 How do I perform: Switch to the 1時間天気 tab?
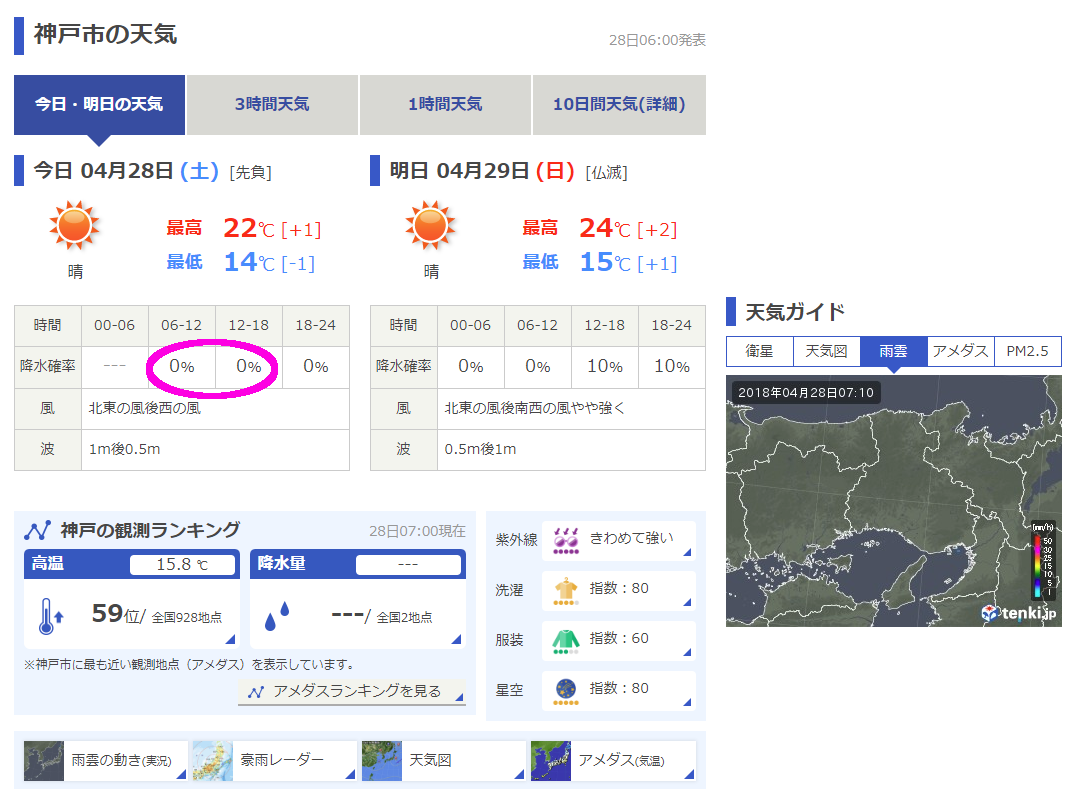click(x=445, y=104)
